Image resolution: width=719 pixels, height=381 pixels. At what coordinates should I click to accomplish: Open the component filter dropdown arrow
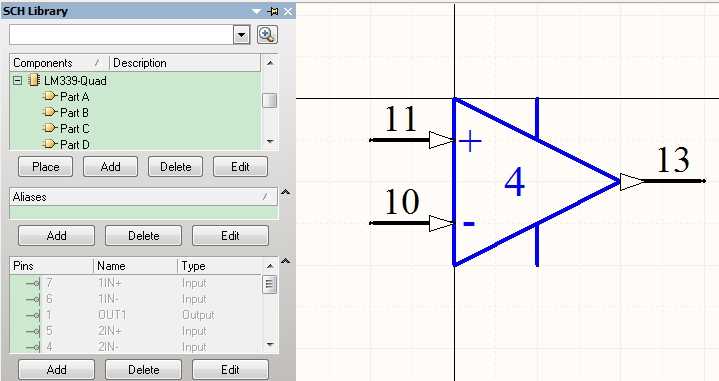[x=241, y=35]
